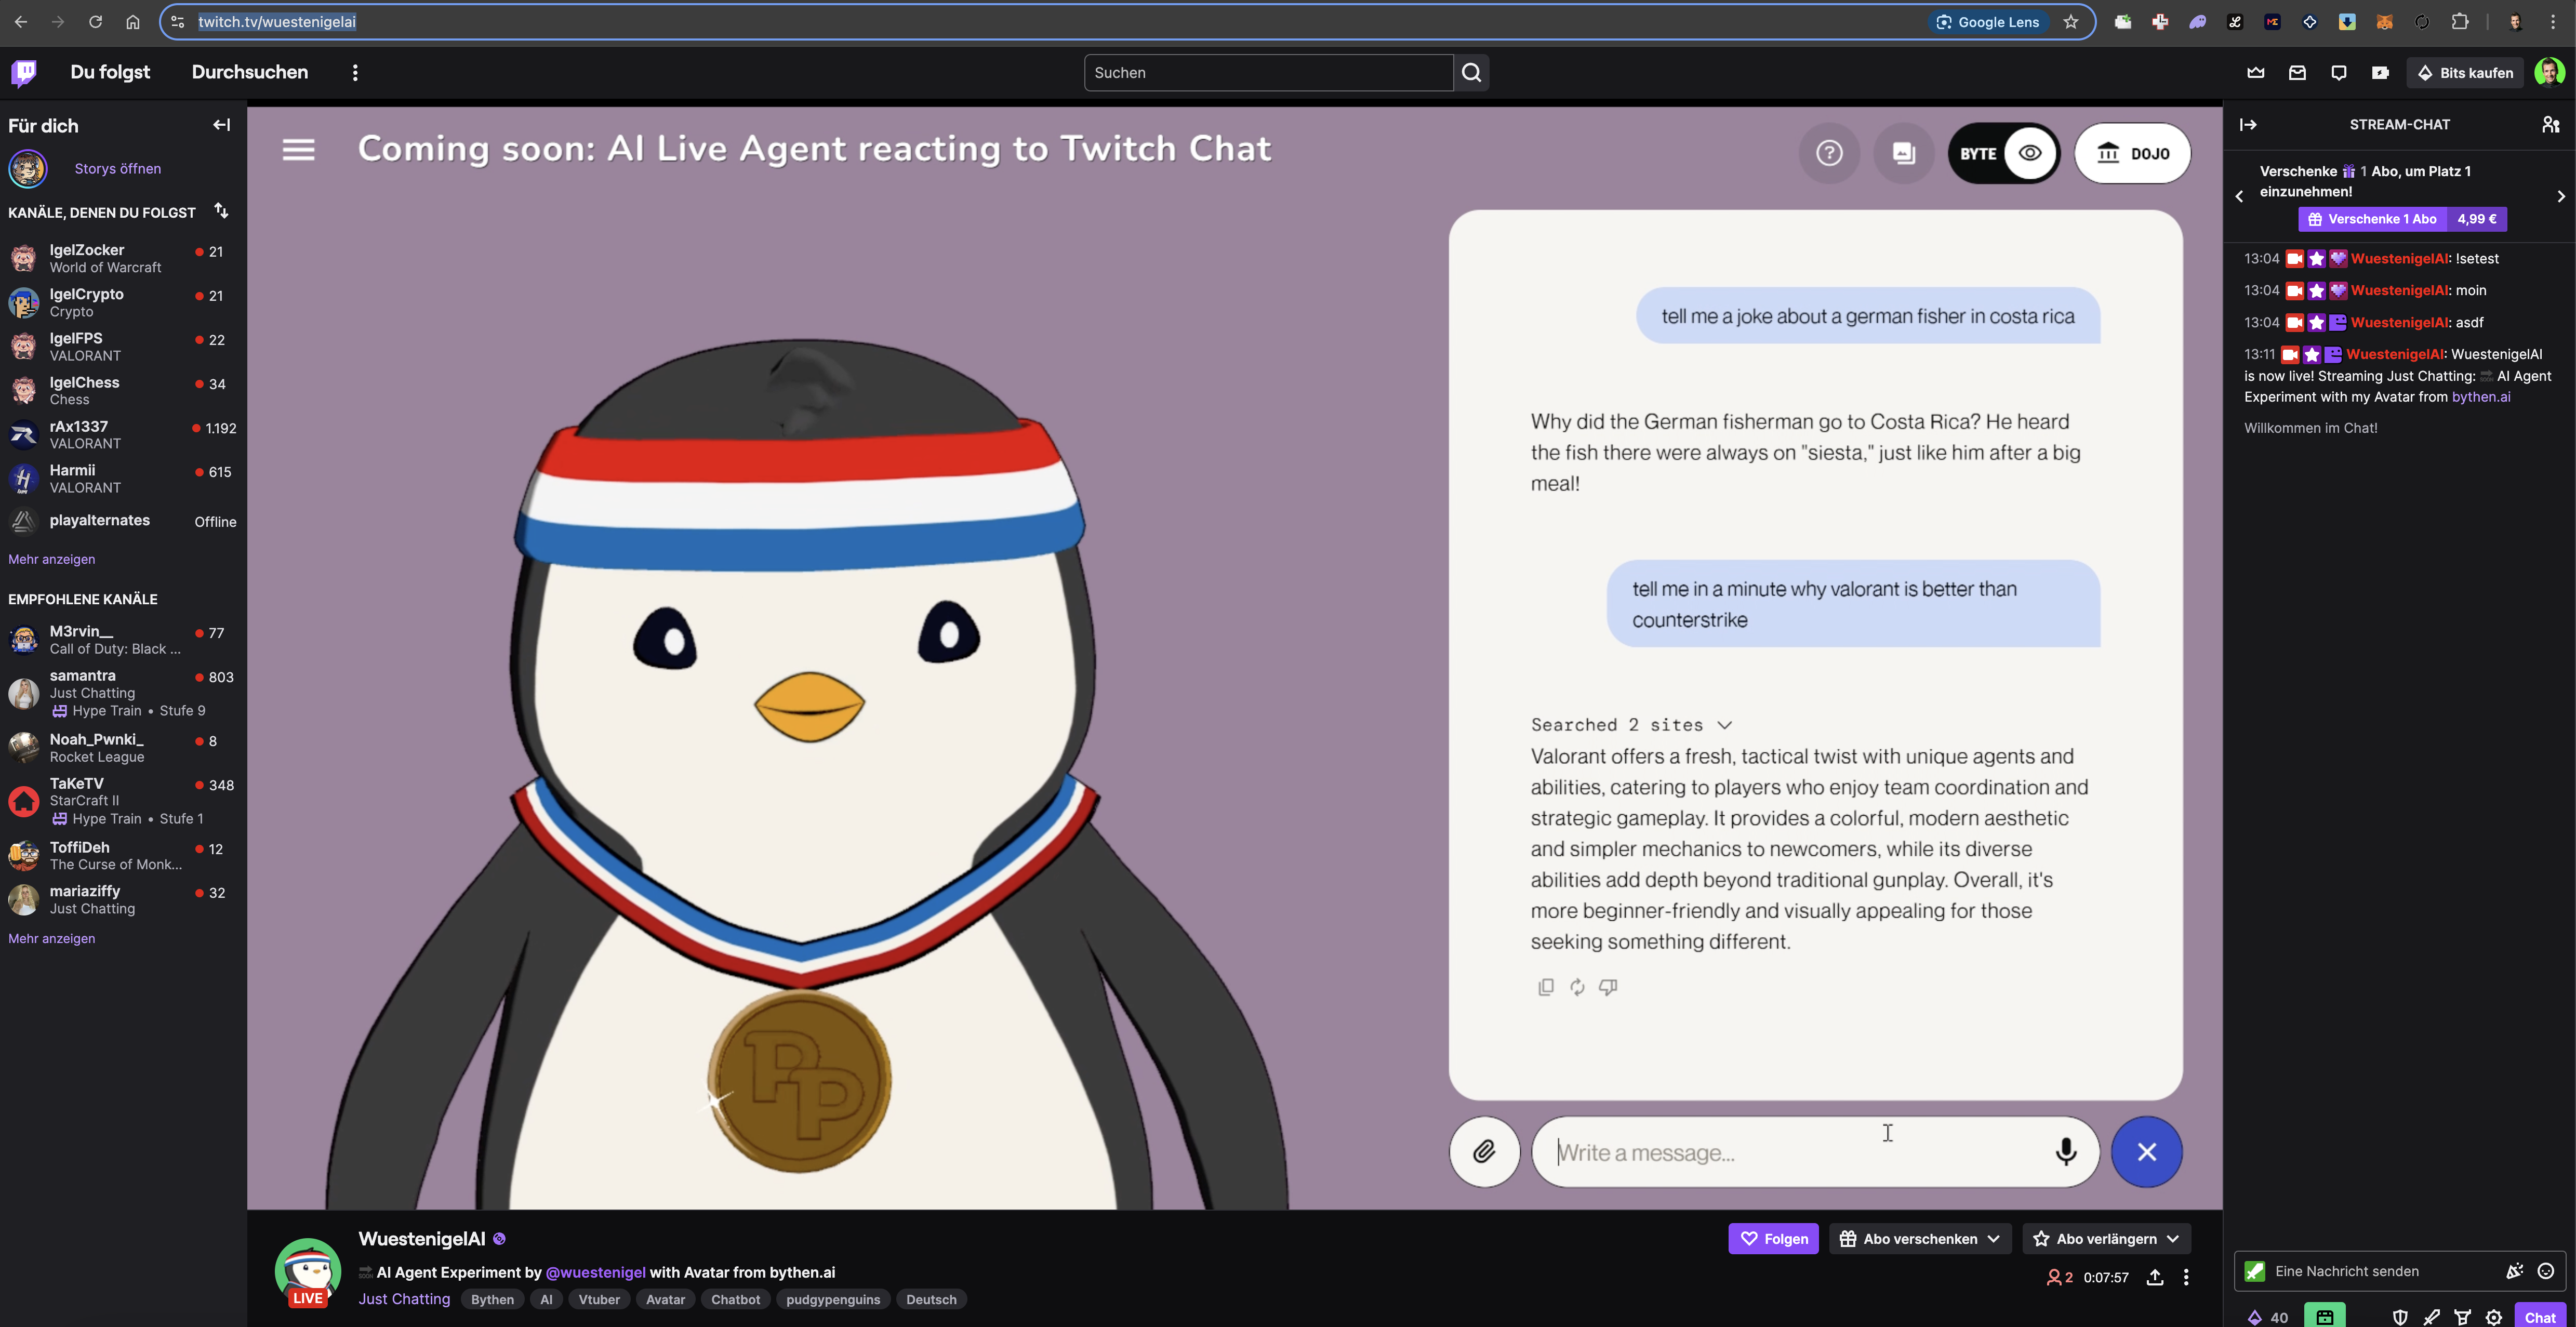Open the Du folgst tab
Screen dimensions: 2576x1327
[x=110, y=72]
